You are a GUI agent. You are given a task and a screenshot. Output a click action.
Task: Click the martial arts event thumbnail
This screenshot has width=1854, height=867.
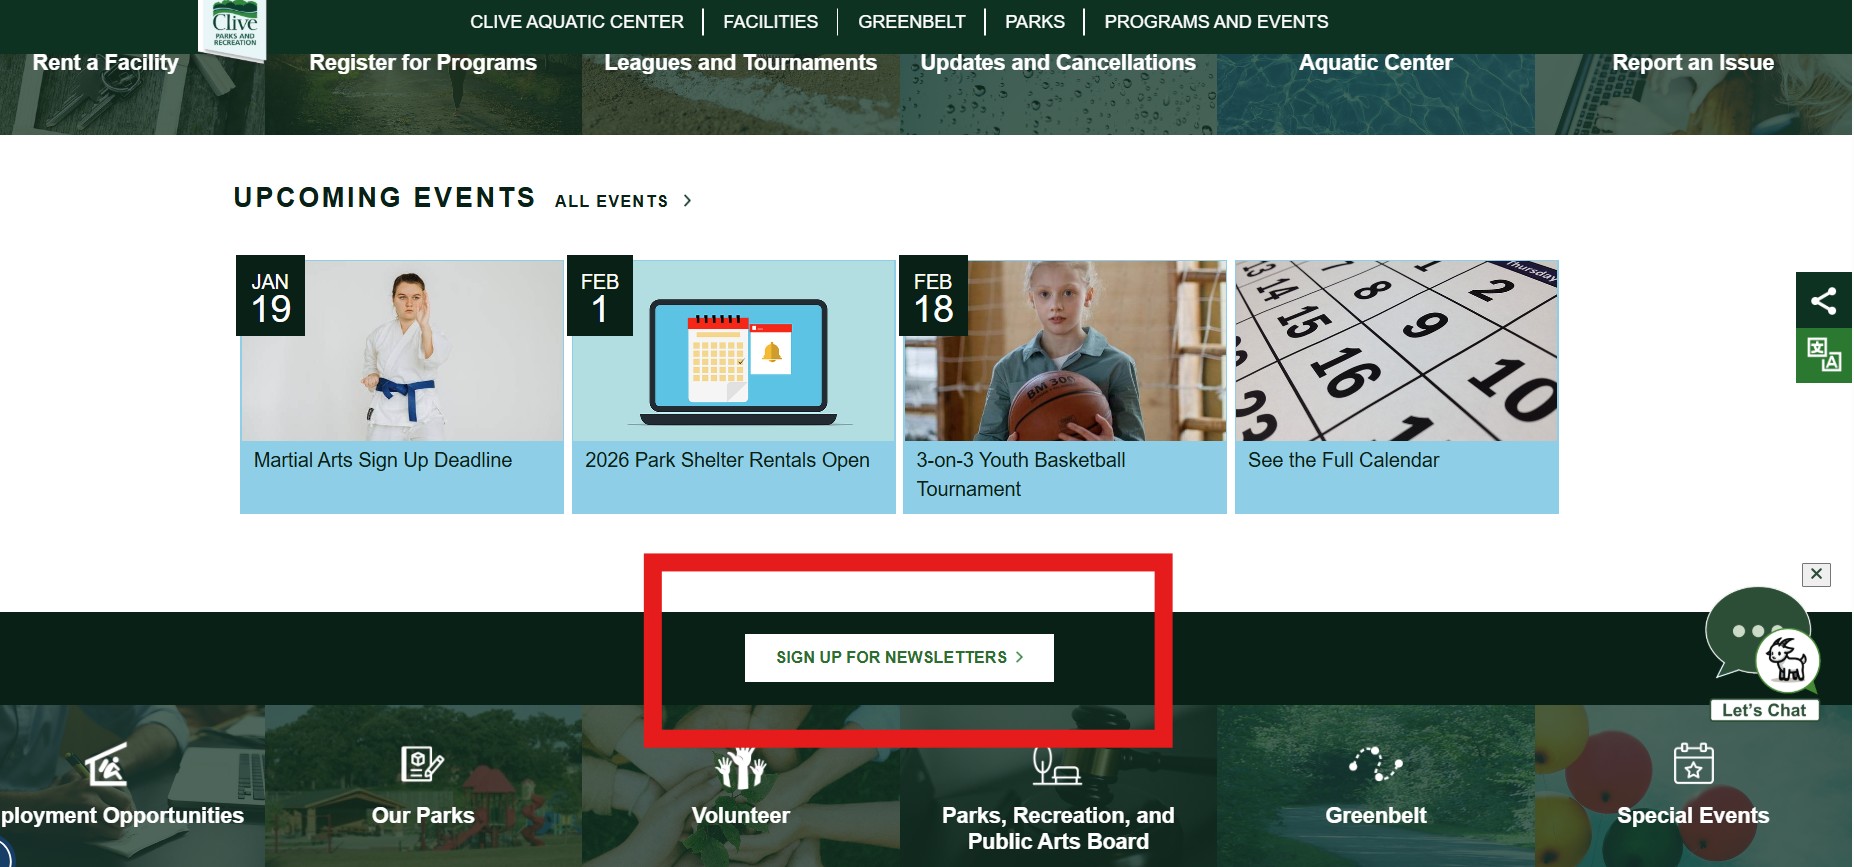pyautogui.click(x=402, y=351)
